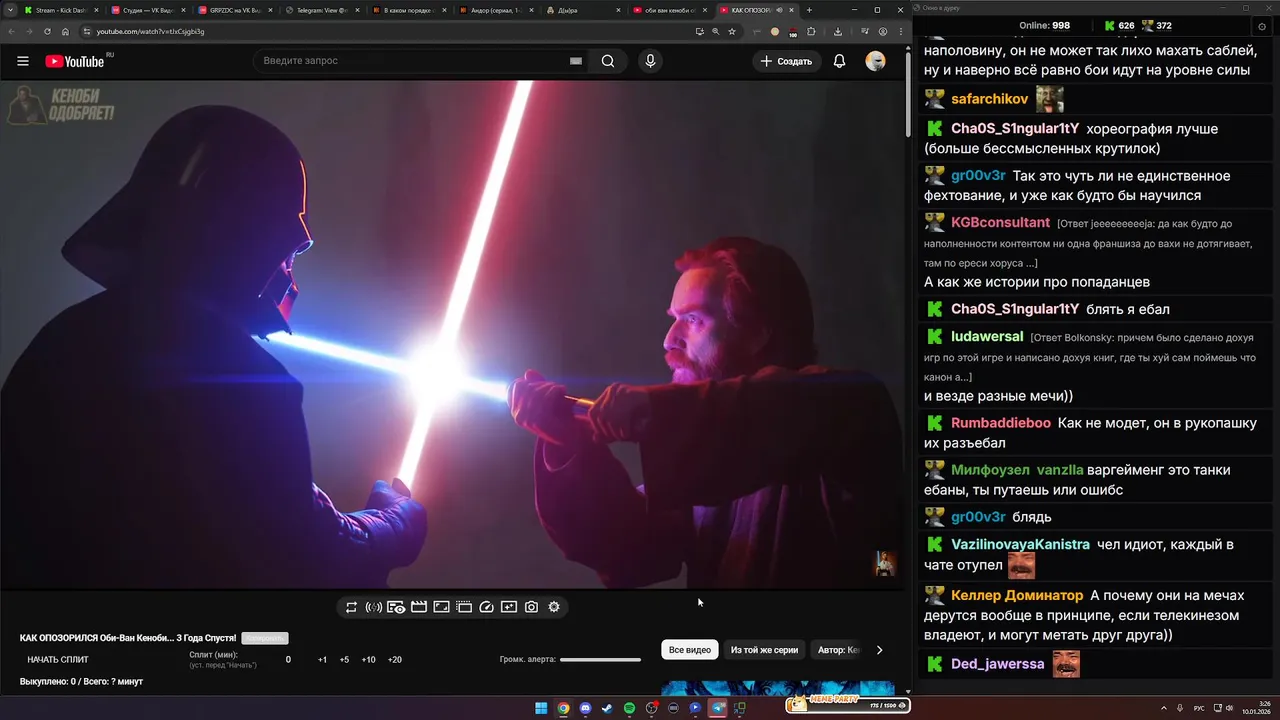Open YouTube notifications bell
Viewport: 1280px width, 720px height.
[840, 61]
